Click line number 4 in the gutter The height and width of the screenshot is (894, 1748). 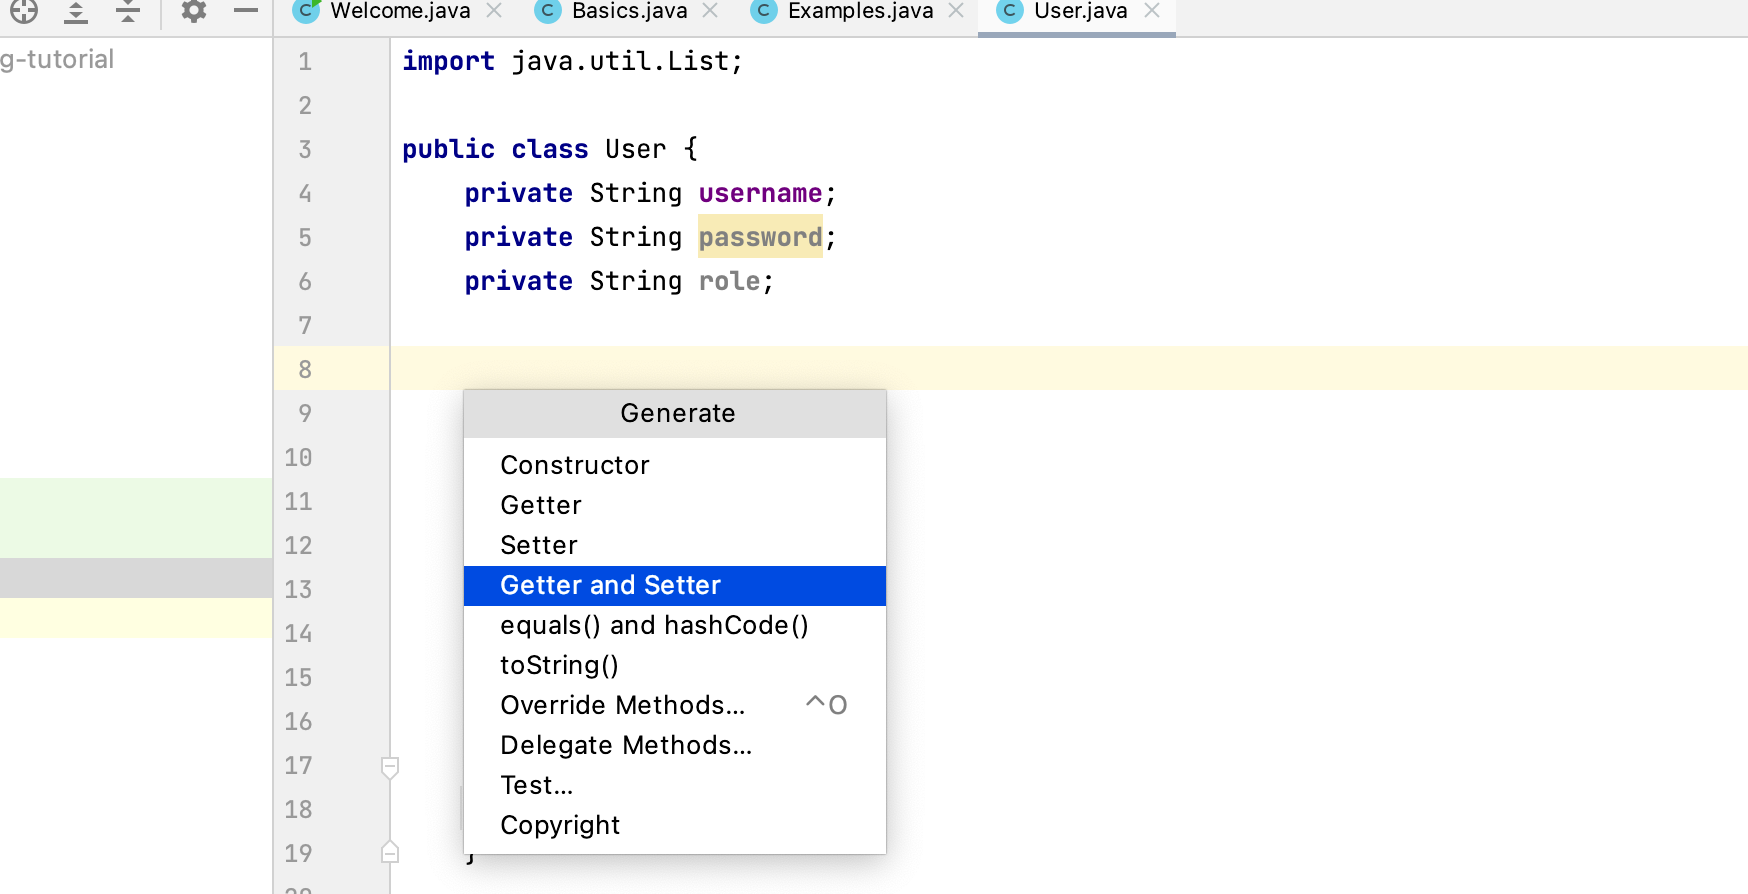tap(305, 193)
